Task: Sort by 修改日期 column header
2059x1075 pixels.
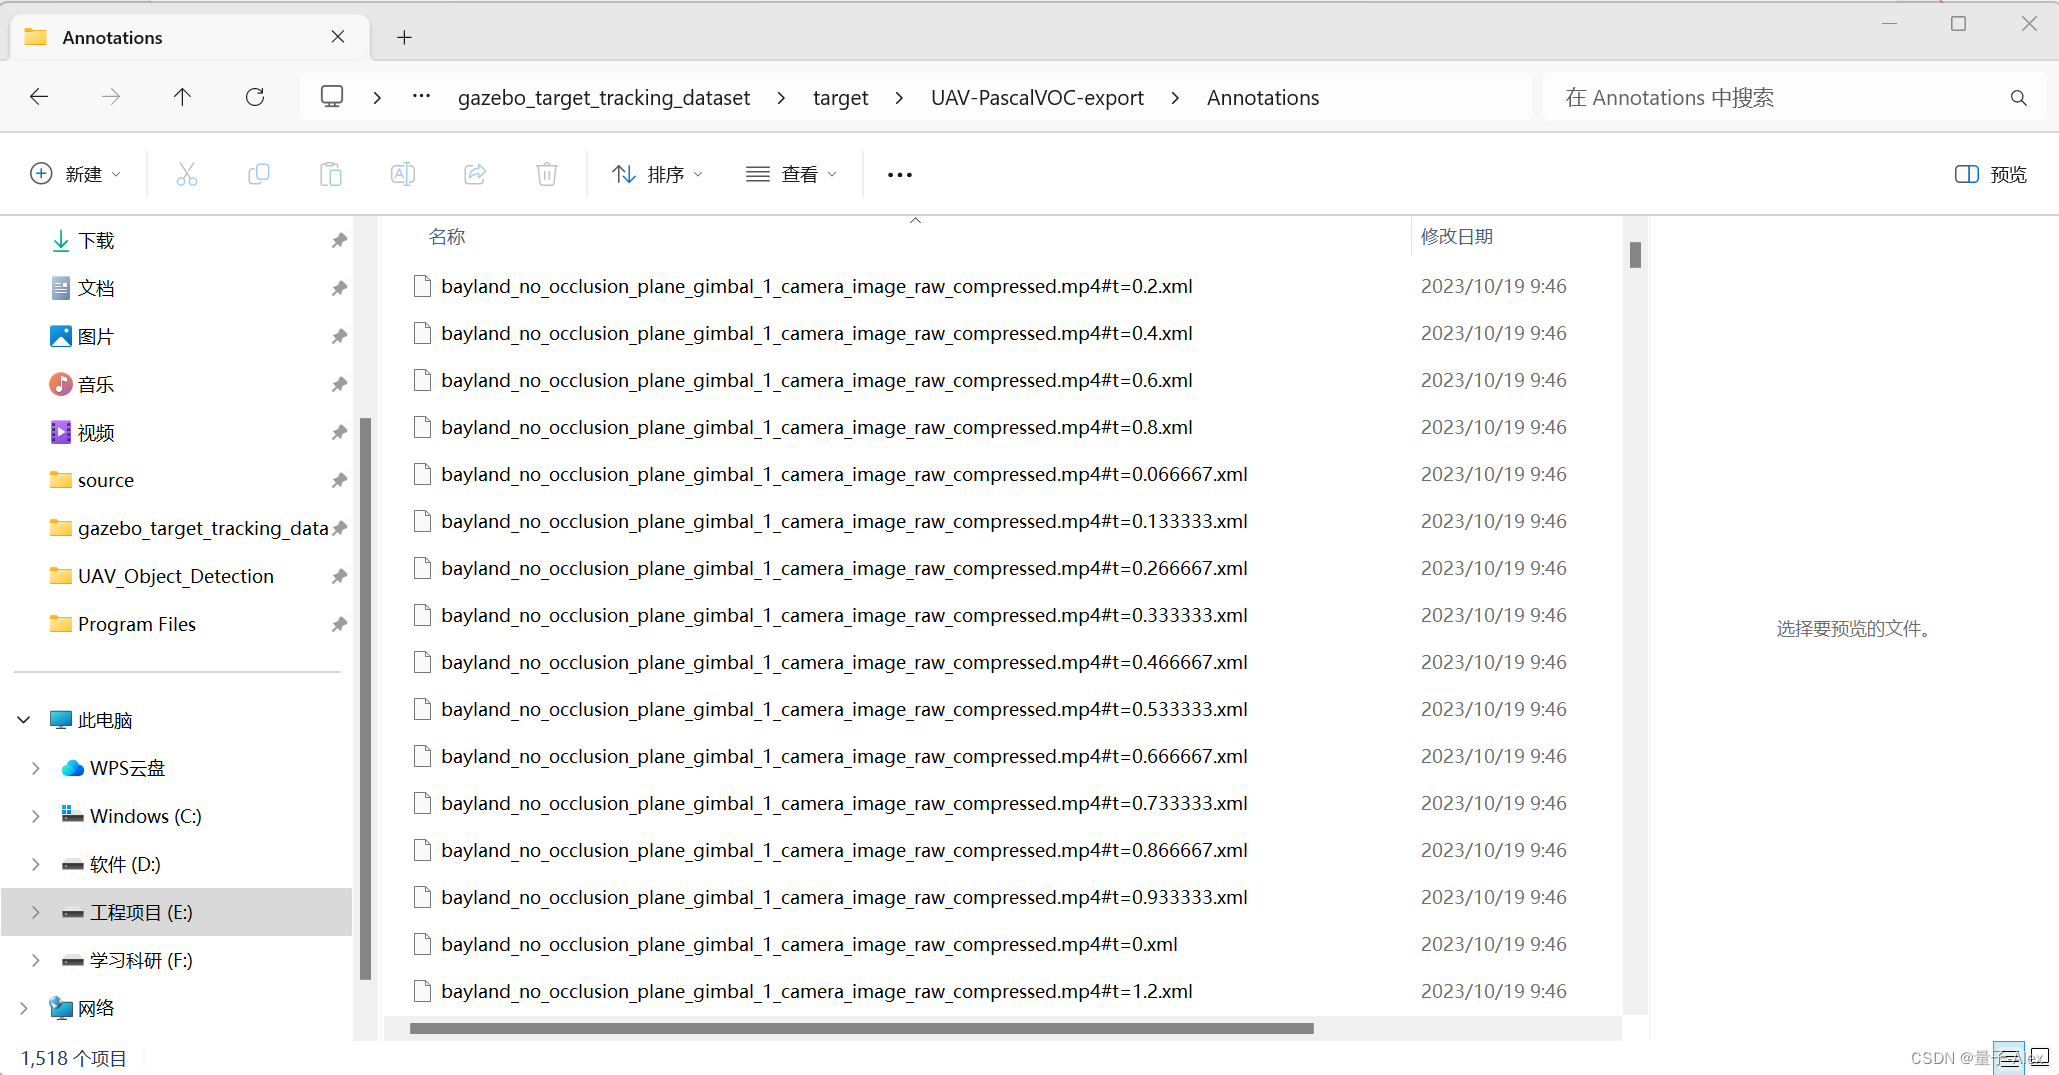Action: tap(1457, 237)
